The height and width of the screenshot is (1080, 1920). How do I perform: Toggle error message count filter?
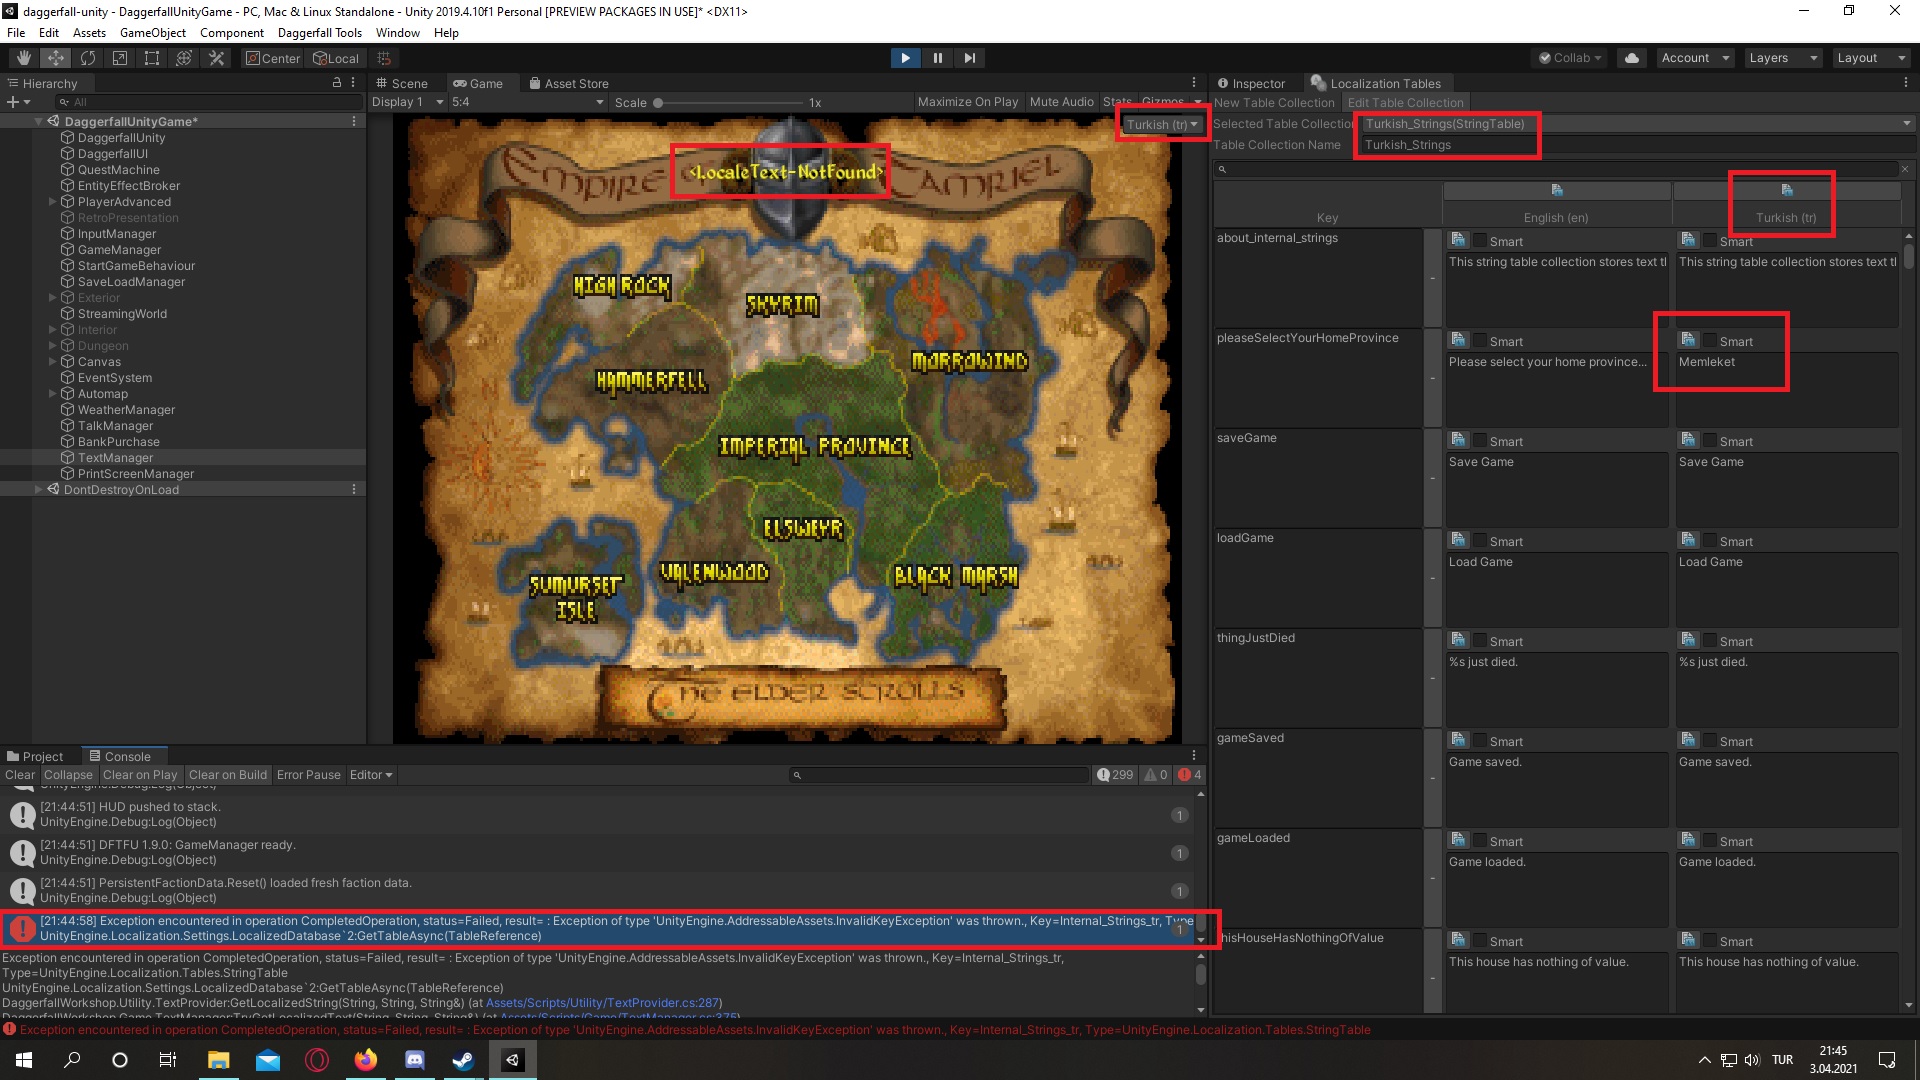click(x=1189, y=775)
